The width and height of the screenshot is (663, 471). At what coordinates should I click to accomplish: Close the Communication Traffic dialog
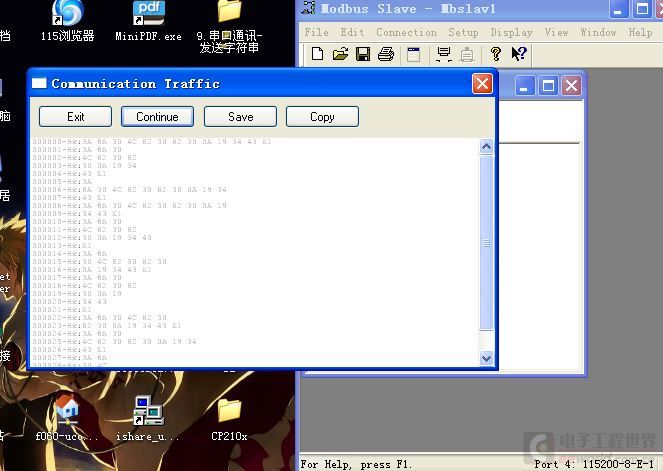click(x=482, y=83)
